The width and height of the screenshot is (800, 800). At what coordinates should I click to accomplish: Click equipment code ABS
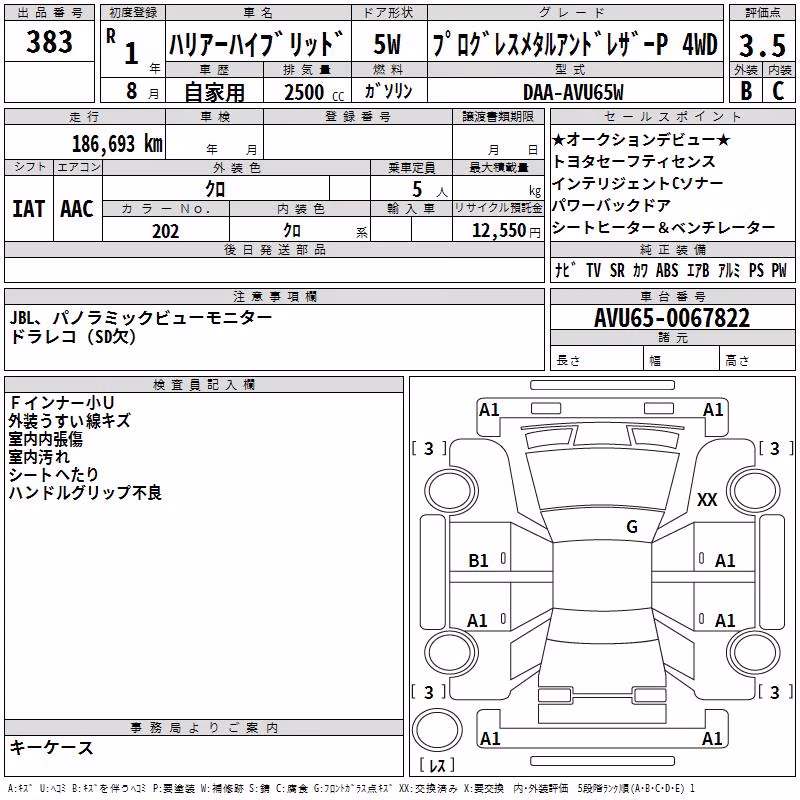tap(667, 270)
